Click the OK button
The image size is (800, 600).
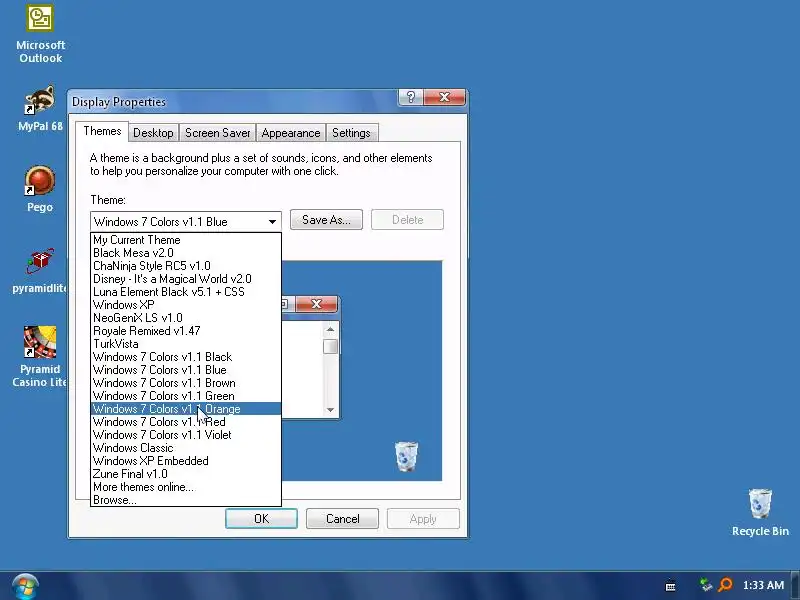pos(261,519)
